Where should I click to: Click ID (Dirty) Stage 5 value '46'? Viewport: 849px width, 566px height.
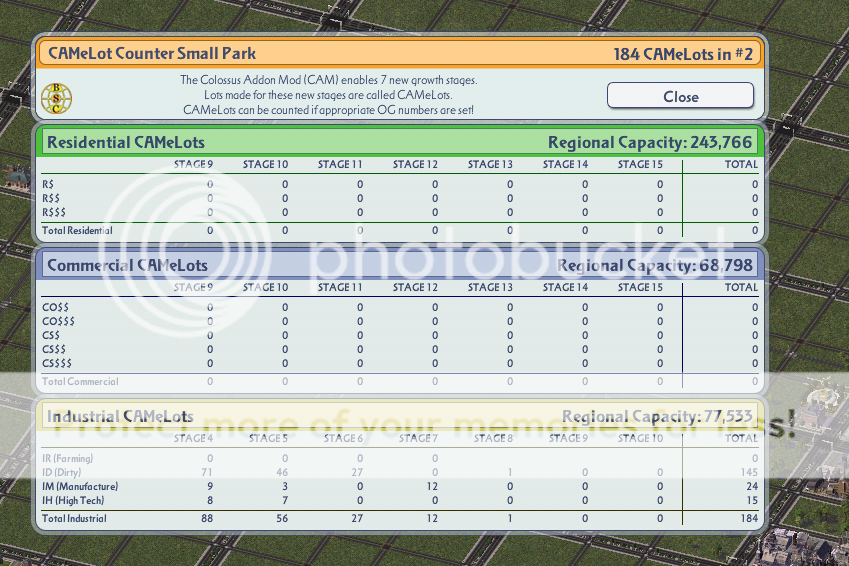282,472
